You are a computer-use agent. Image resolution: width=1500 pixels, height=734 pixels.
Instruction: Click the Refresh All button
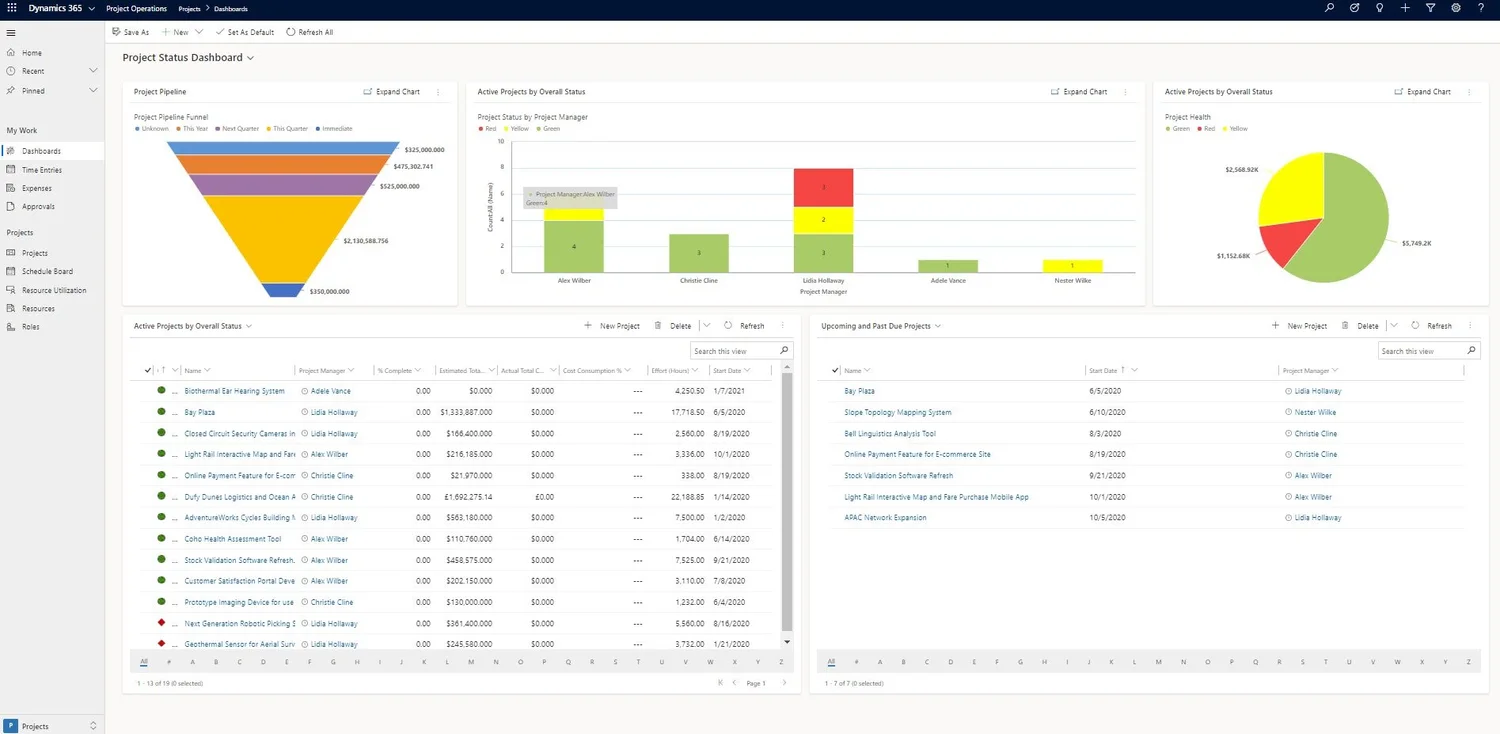pyautogui.click(x=310, y=32)
